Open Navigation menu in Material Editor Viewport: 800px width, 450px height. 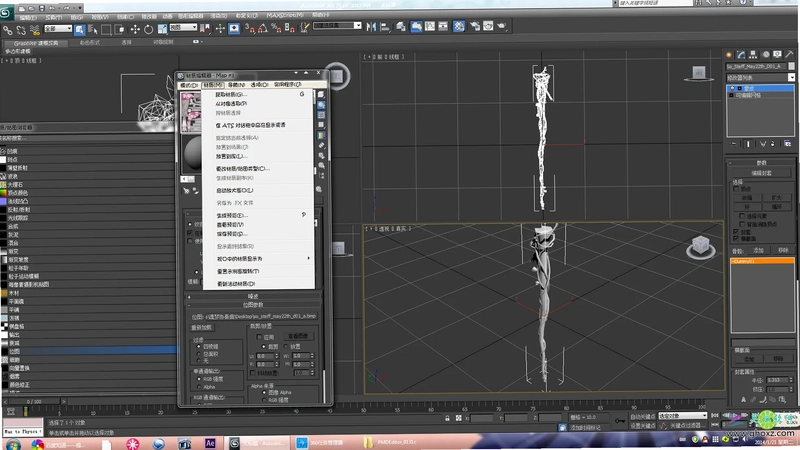(x=236, y=85)
